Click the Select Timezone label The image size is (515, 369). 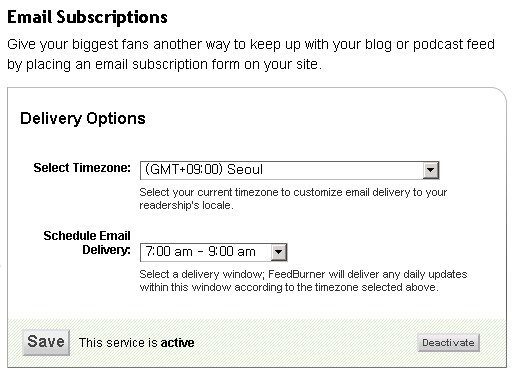(x=82, y=168)
